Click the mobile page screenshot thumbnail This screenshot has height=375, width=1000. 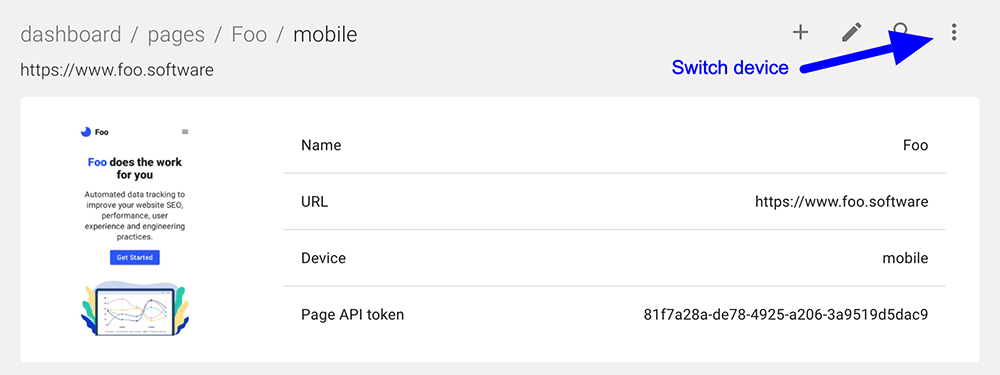coord(135,230)
